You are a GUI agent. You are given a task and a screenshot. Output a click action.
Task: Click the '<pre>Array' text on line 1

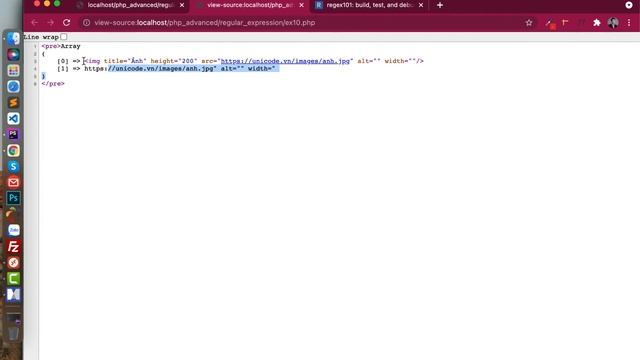(61, 46)
